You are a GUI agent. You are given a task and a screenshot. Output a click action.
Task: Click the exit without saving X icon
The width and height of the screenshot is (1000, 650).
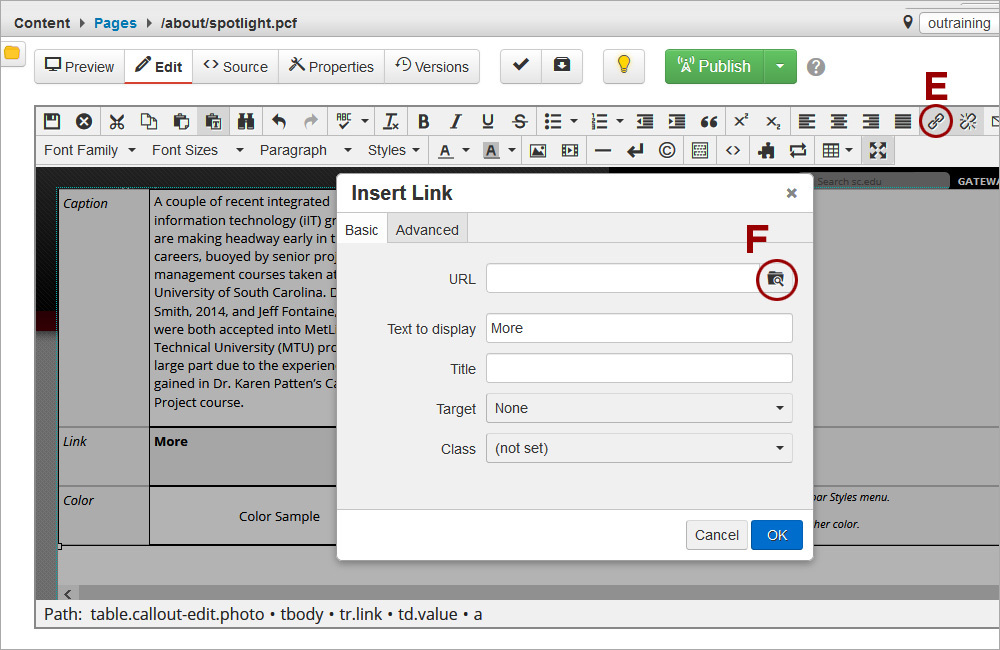(x=84, y=121)
